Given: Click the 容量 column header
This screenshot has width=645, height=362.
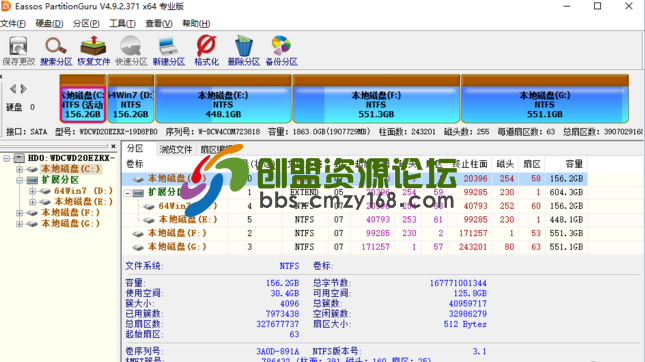Looking at the screenshot, I should coord(574,164).
